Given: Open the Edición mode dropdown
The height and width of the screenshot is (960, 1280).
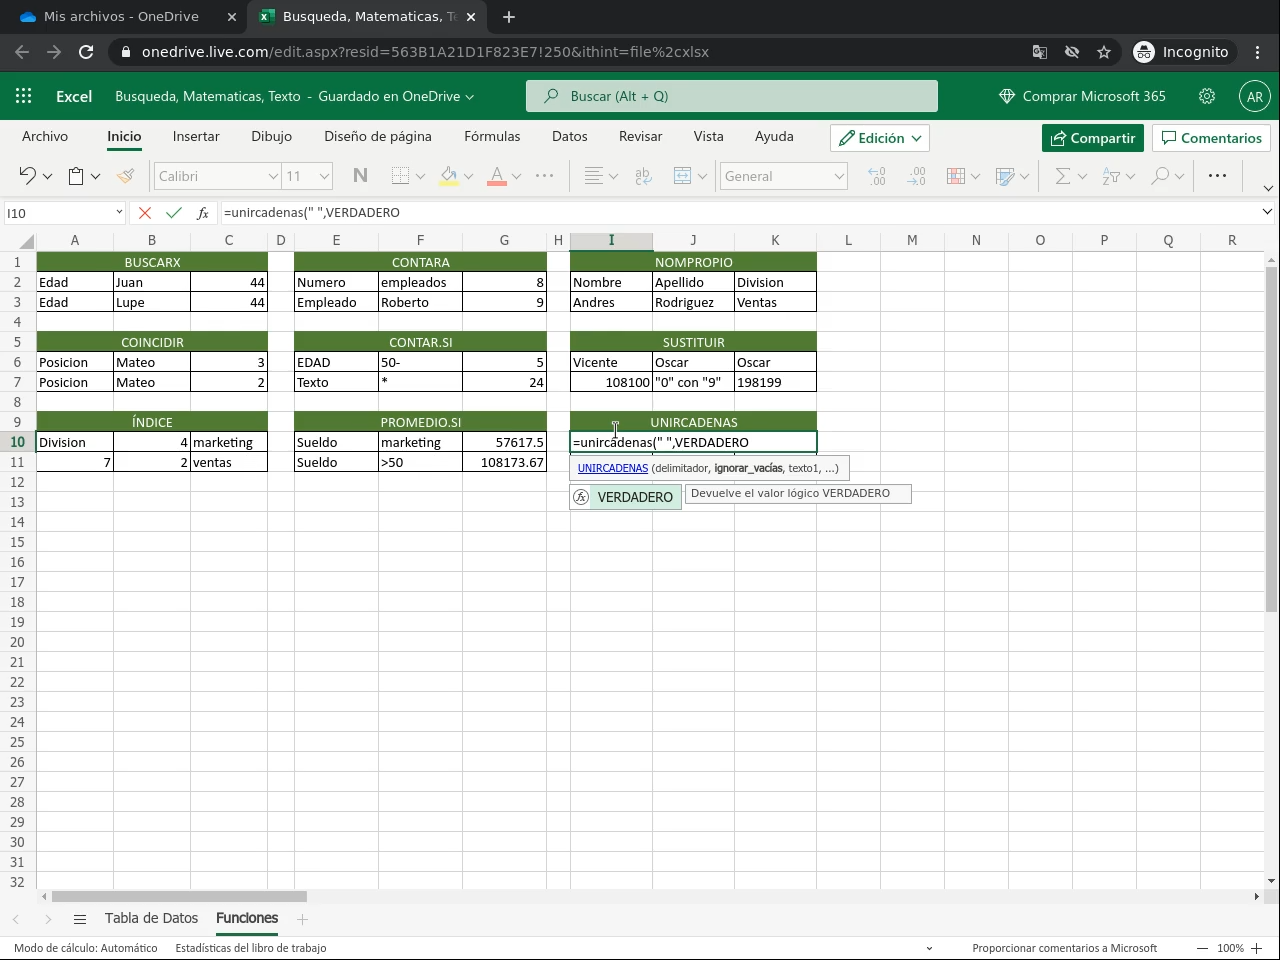Looking at the screenshot, I should point(879,138).
